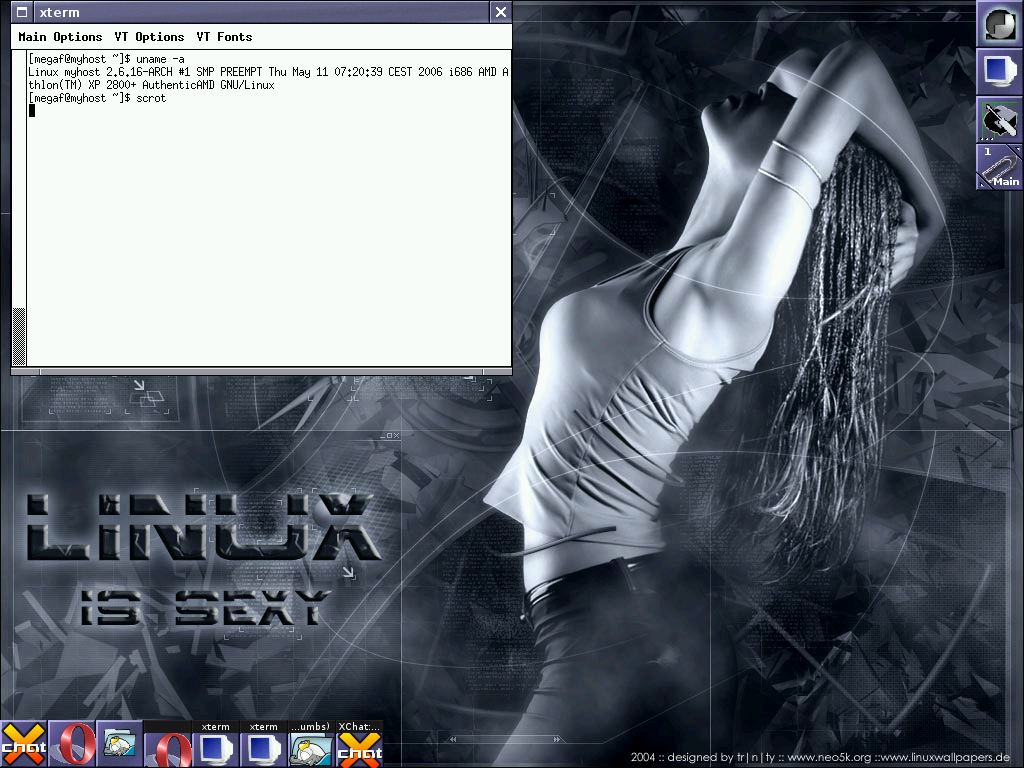Switch to next workspace via Clip arrow
Image resolution: width=1024 pixels, height=768 pixels.
[1017, 150]
